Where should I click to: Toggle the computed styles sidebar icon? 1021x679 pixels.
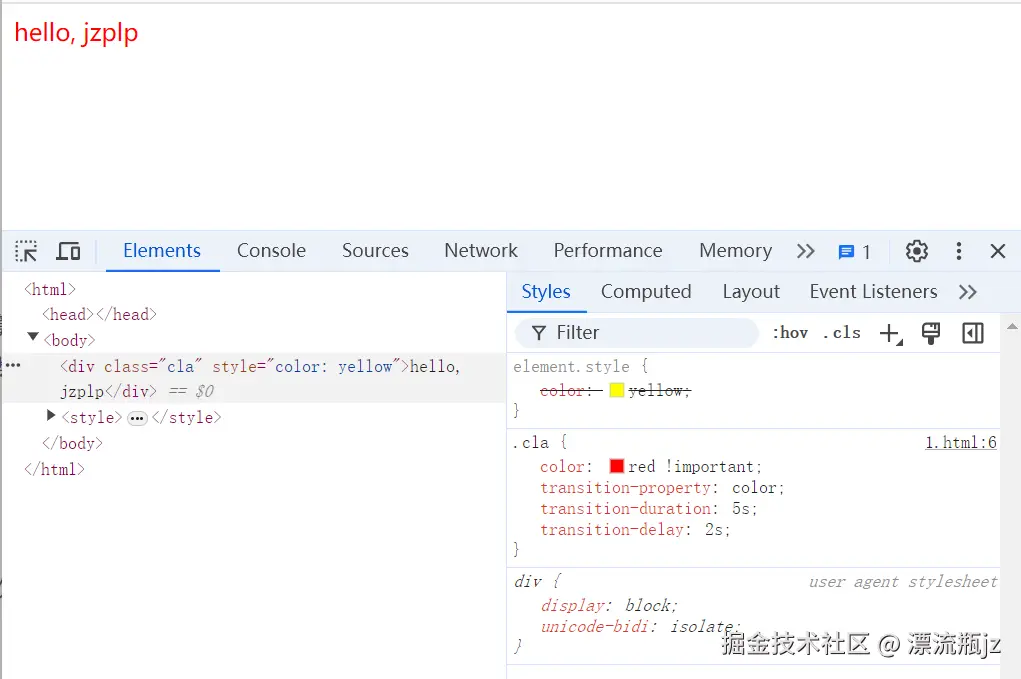(971, 333)
